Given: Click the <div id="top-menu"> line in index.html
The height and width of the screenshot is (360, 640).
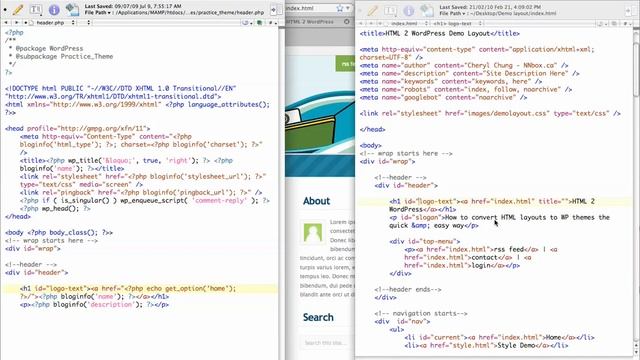Looking at the screenshot, I should point(424,241).
